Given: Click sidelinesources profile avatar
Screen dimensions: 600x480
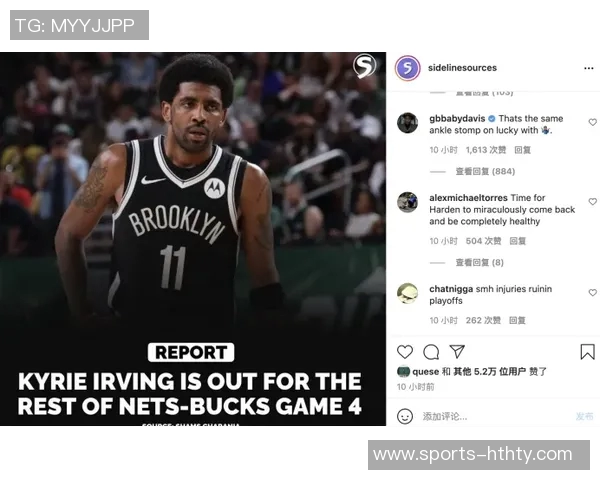Looking at the screenshot, I should pos(408,68).
